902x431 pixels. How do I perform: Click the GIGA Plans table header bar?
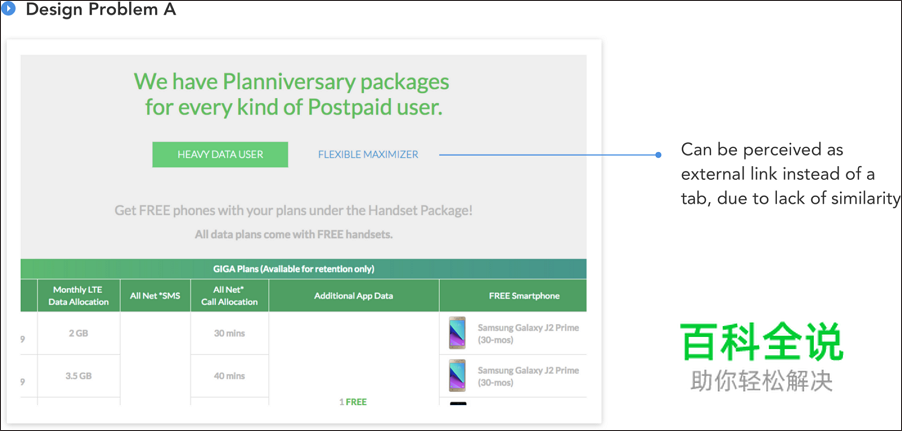tap(303, 269)
